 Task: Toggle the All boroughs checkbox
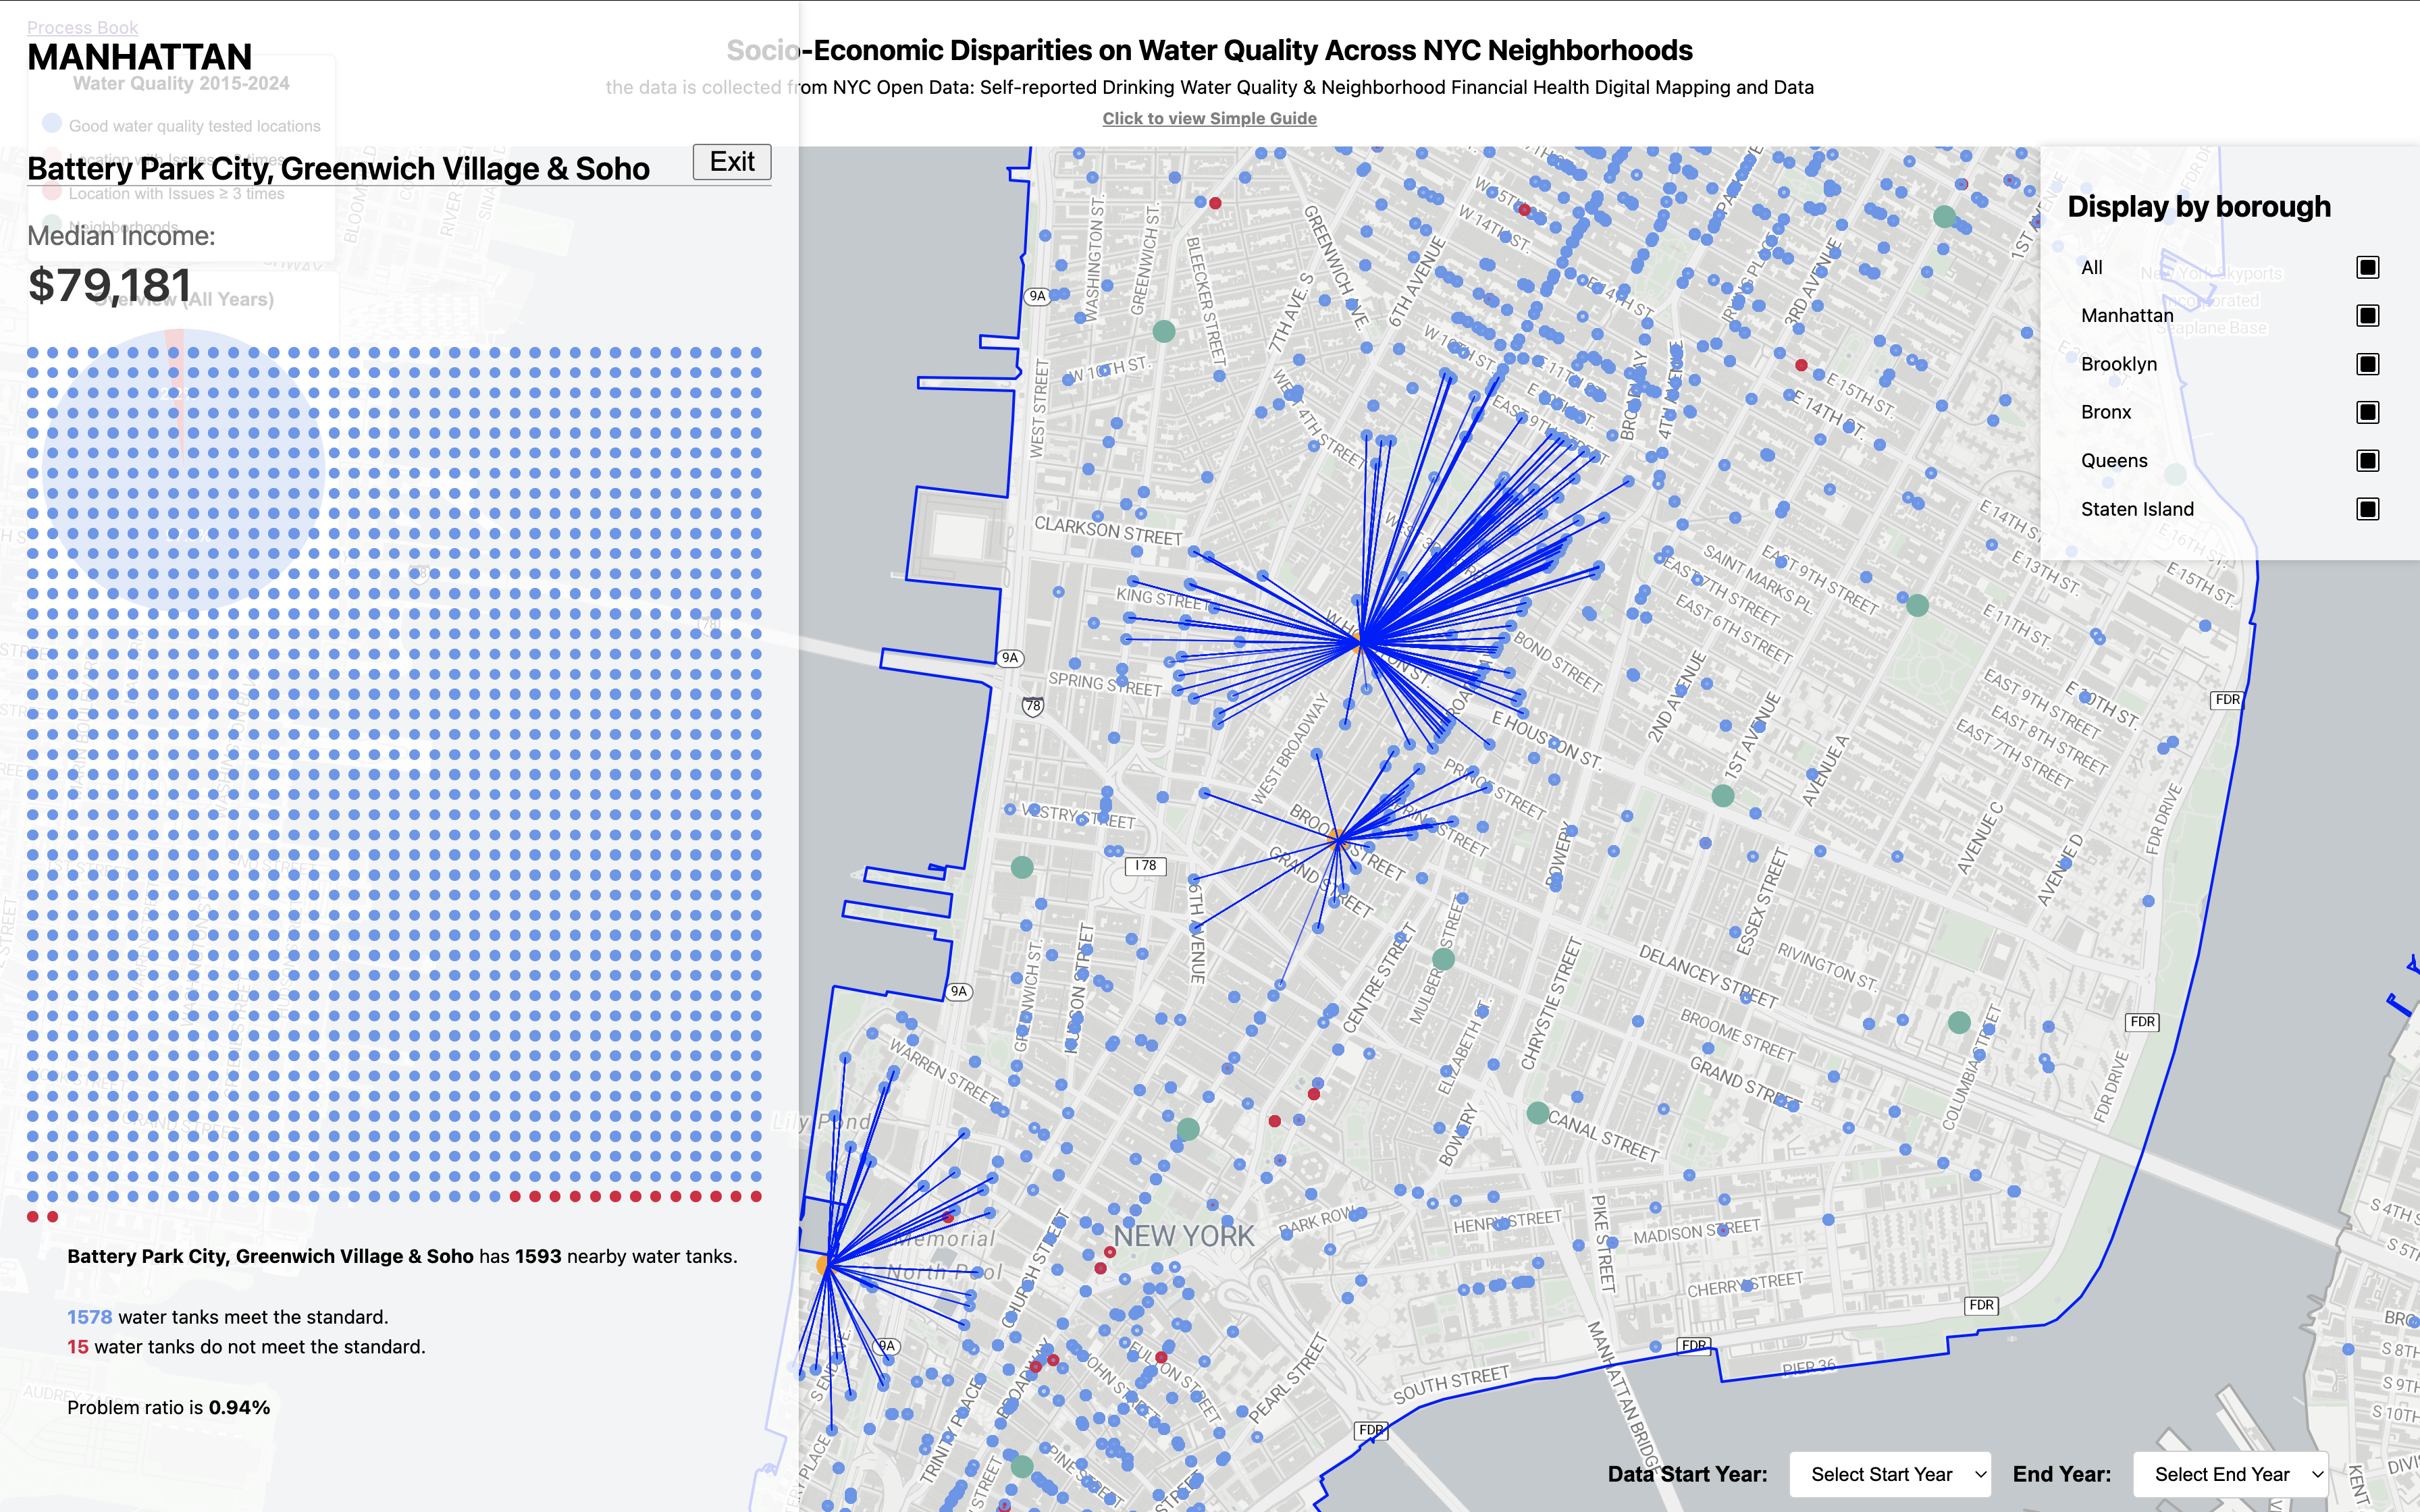pos(2367,267)
